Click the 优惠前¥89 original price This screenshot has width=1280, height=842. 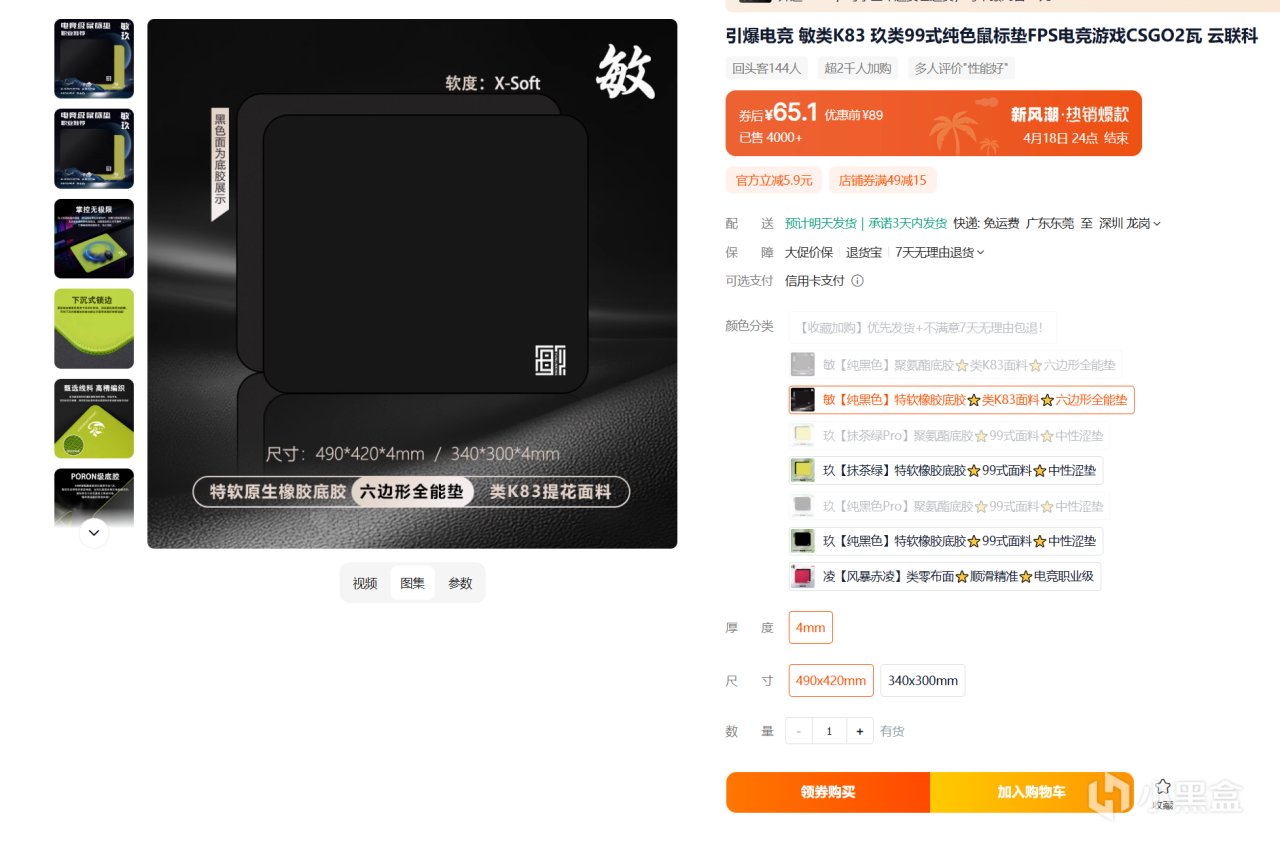click(x=854, y=114)
